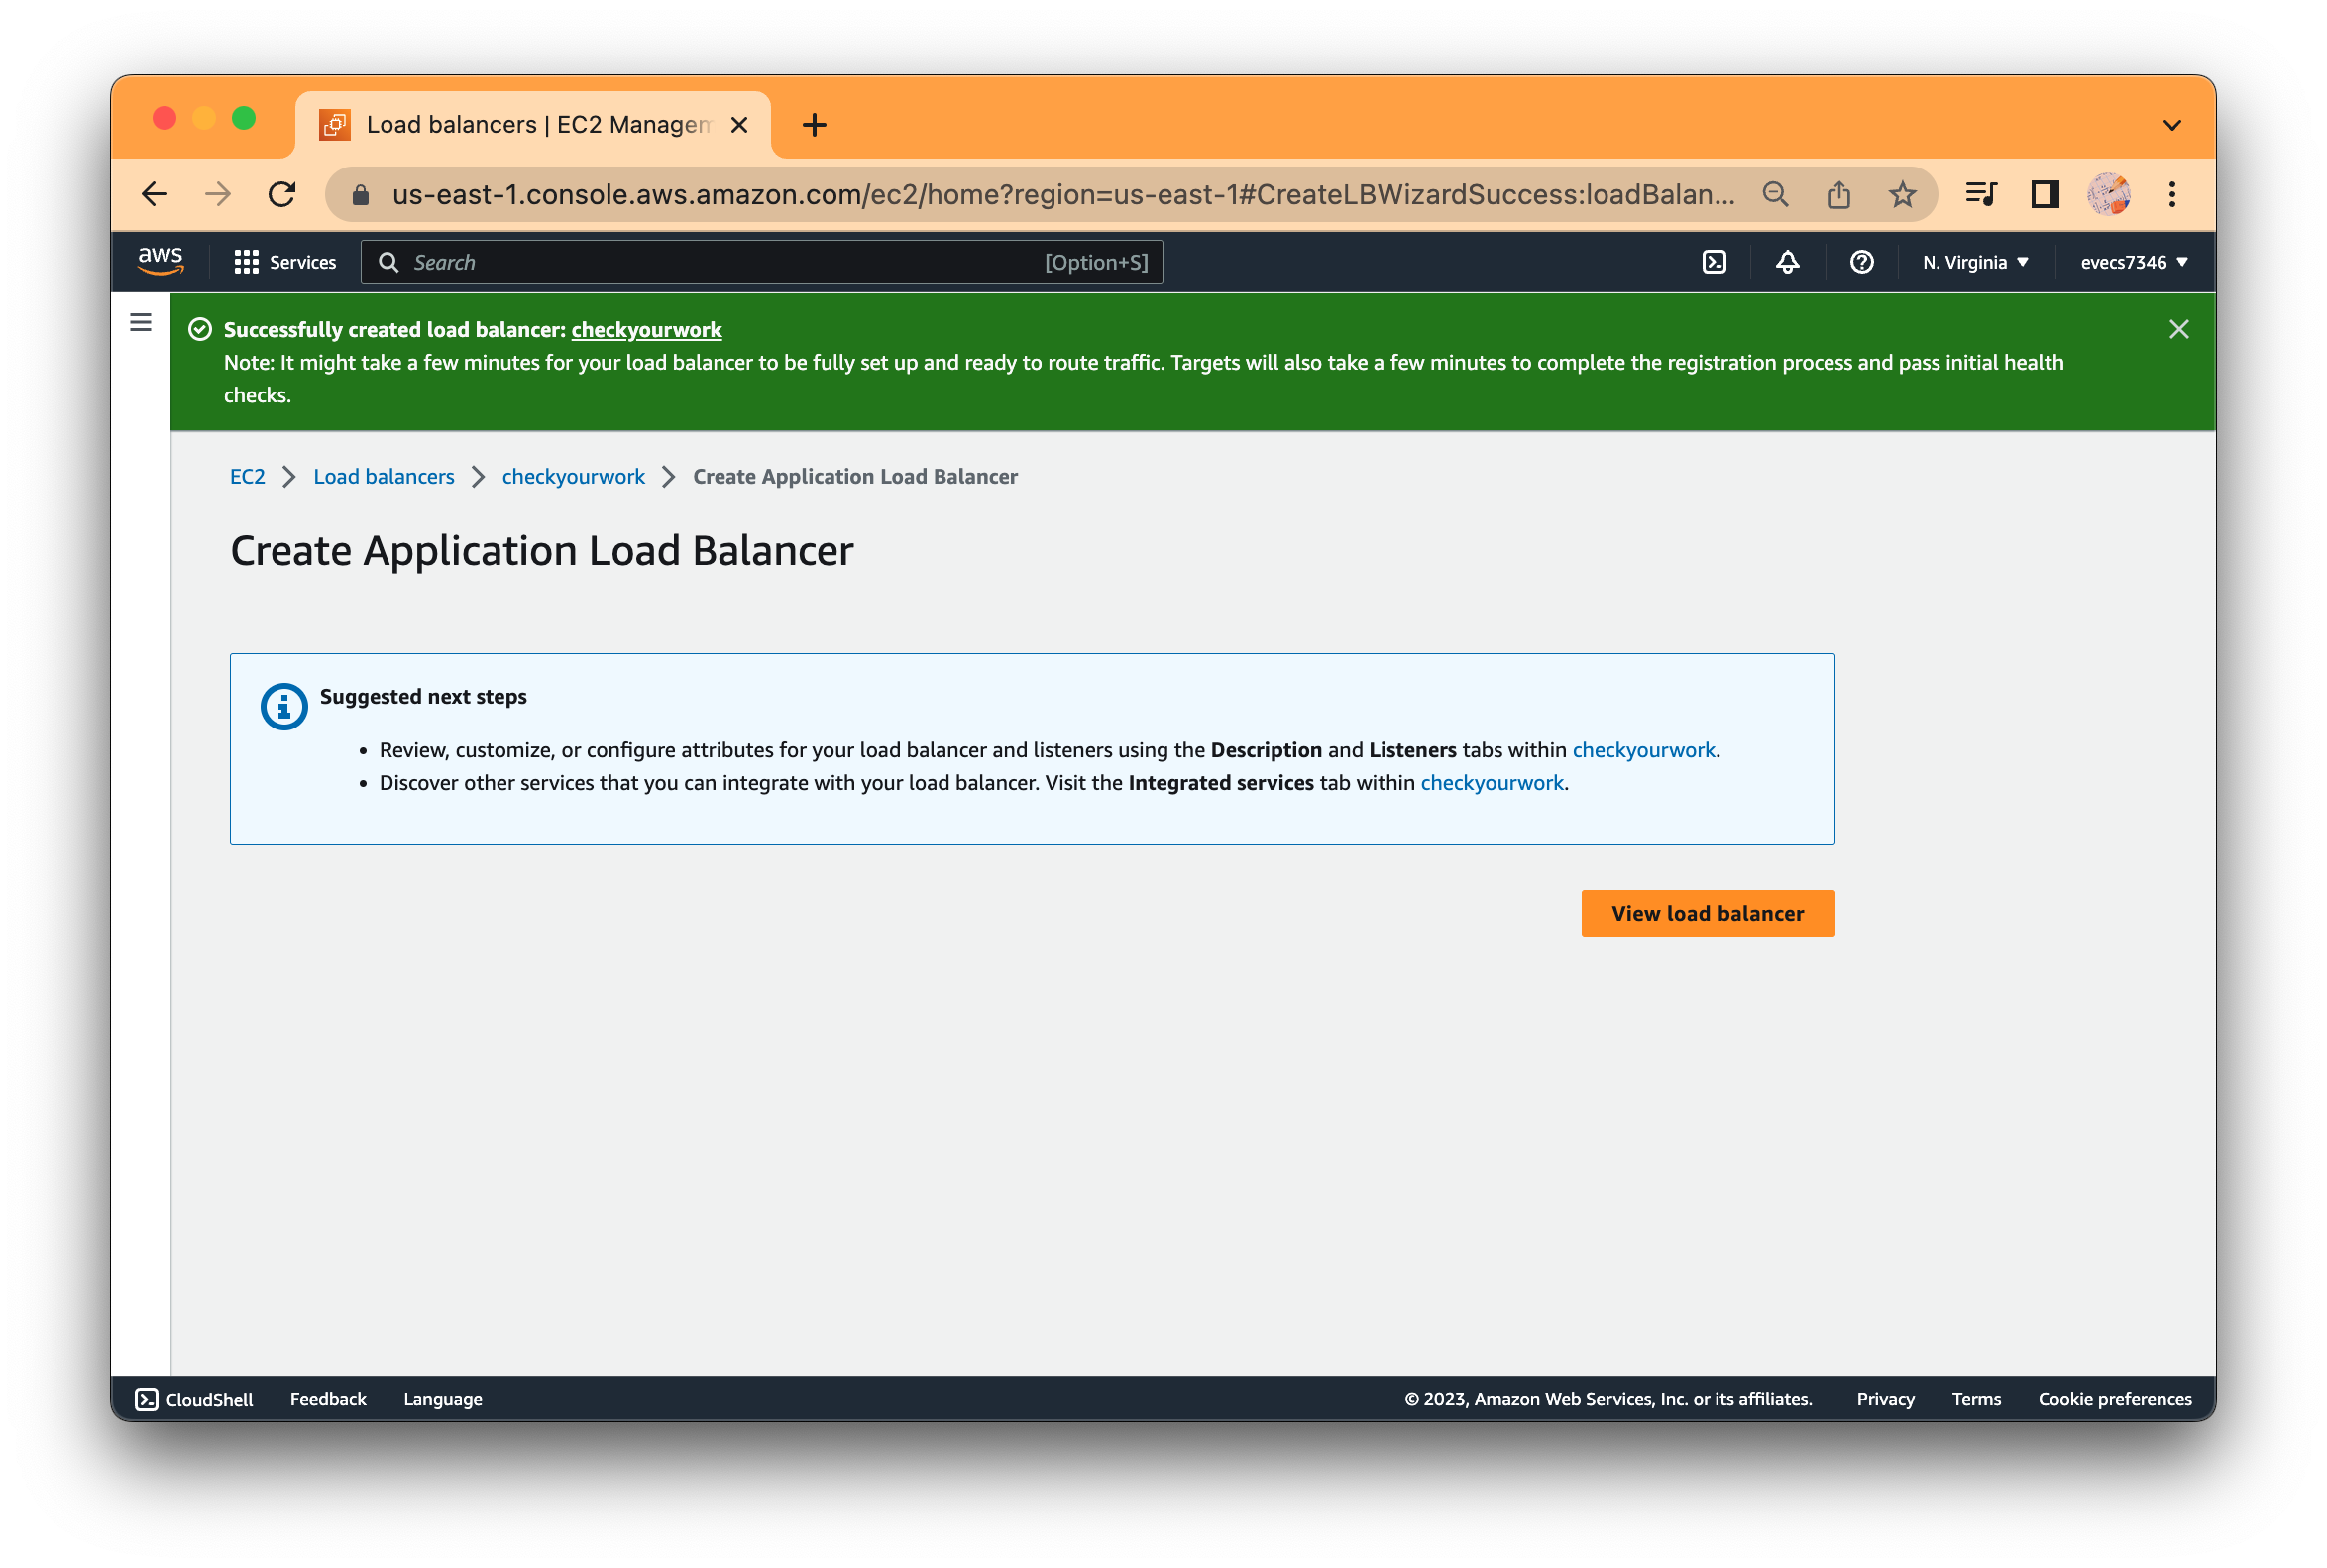The height and width of the screenshot is (1568, 2327).
Task: Click the notifications bell icon
Action: point(1792,263)
